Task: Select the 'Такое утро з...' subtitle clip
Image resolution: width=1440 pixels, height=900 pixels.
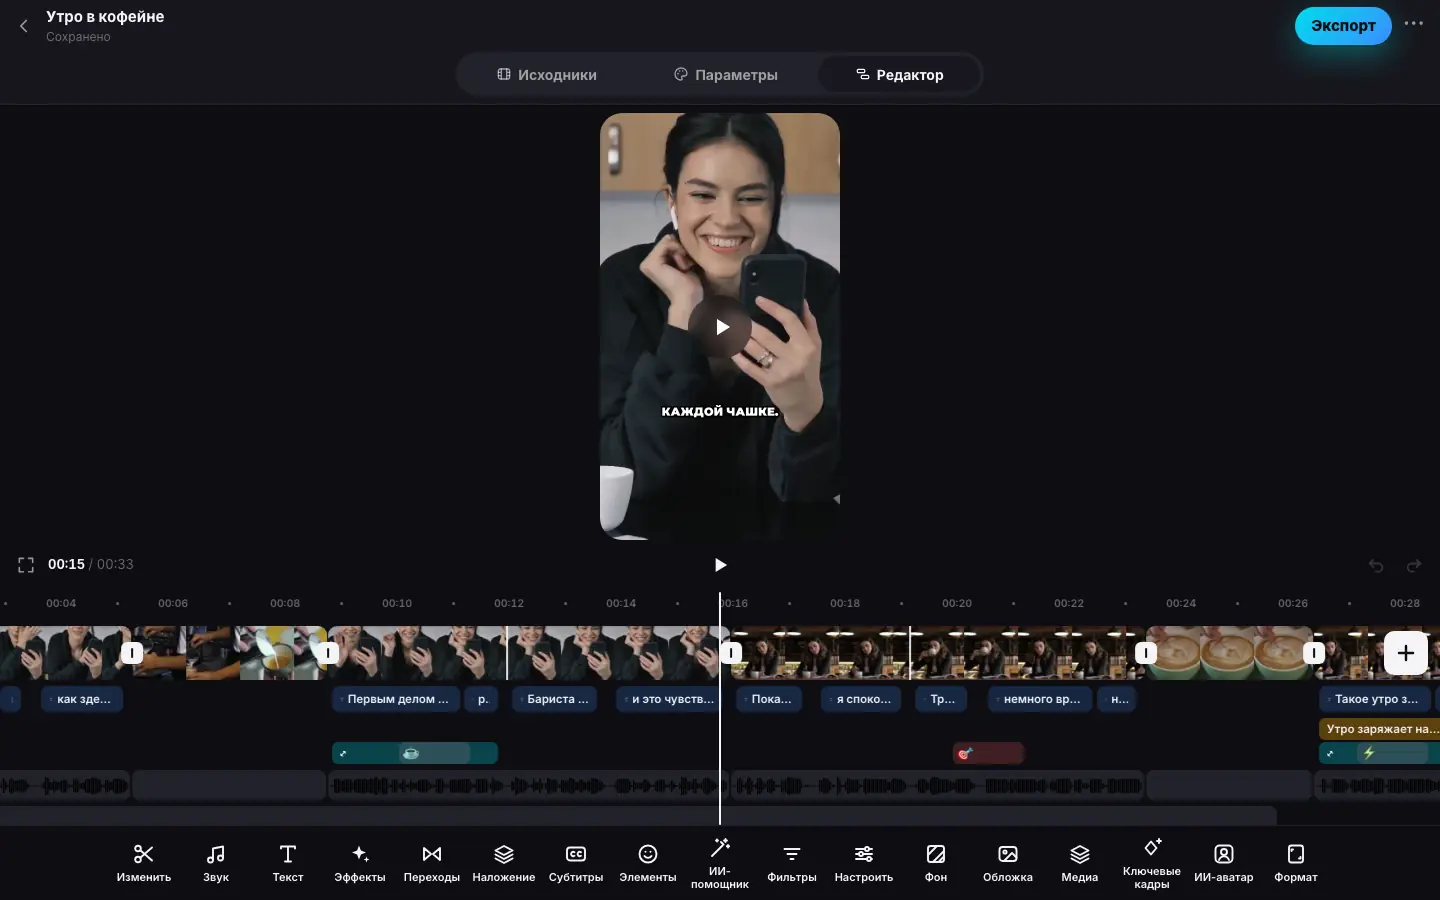Action: pos(1374,699)
